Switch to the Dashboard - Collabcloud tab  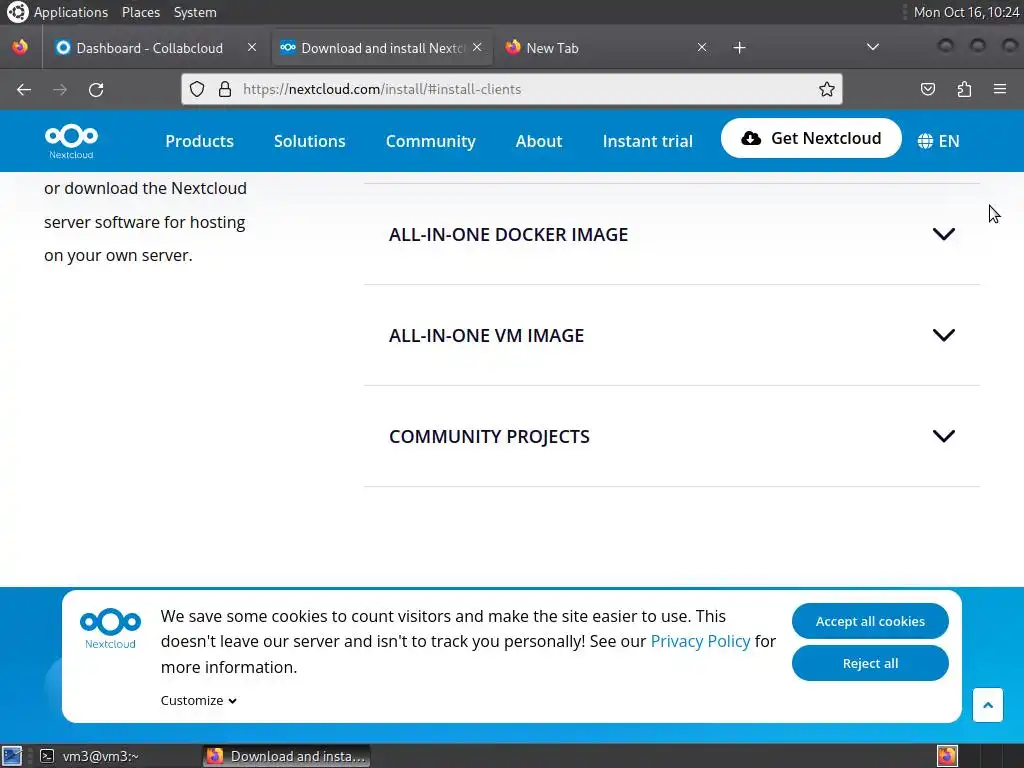[x=155, y=48]
